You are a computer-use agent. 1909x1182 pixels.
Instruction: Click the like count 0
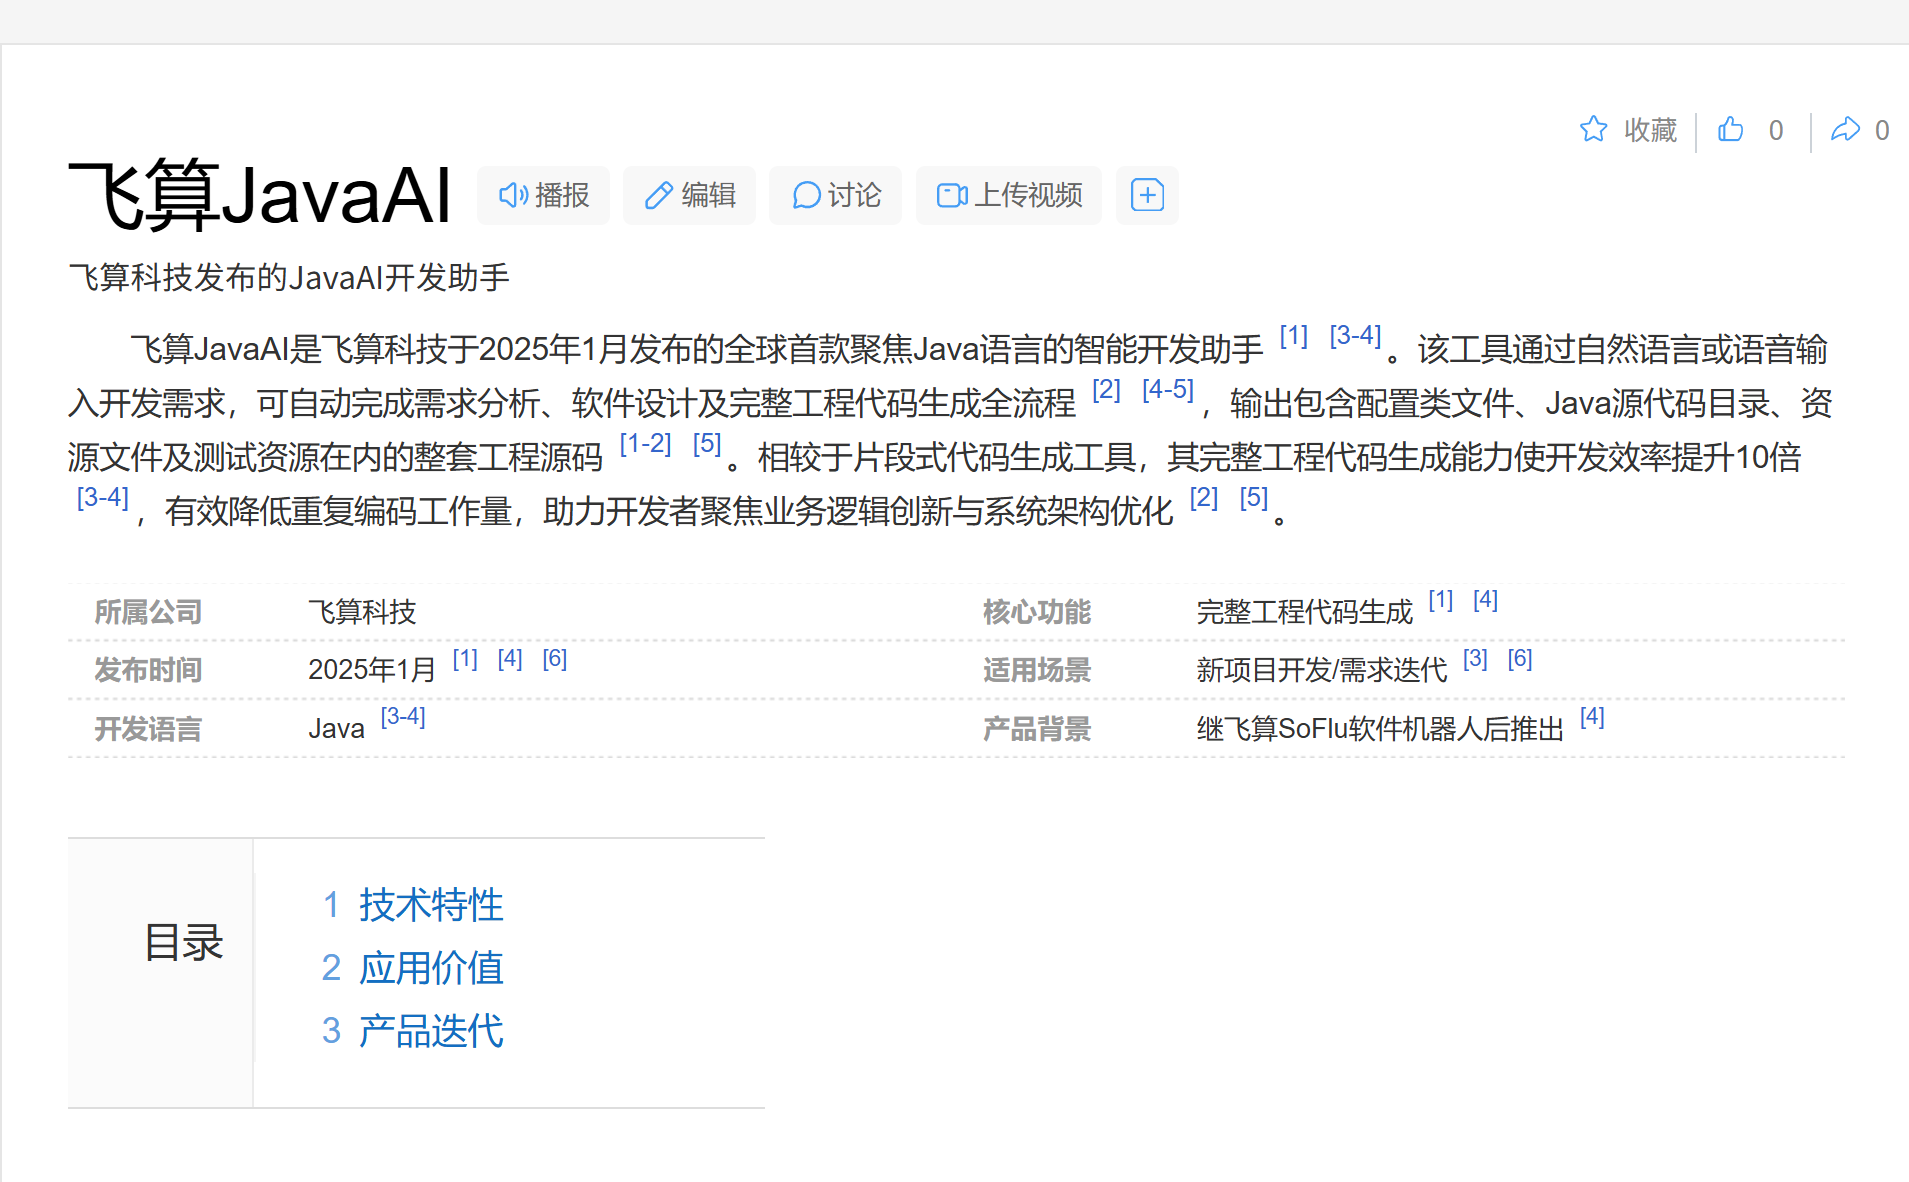1776,130
